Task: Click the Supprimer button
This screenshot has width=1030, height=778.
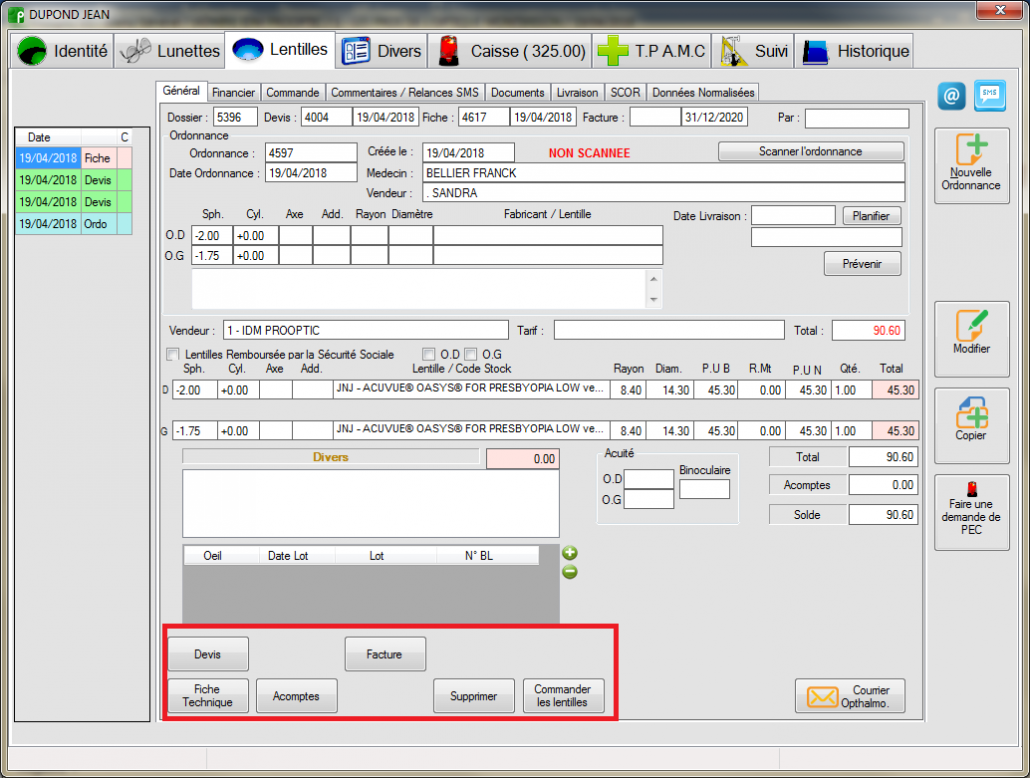Action: click(x=474, y=696)
